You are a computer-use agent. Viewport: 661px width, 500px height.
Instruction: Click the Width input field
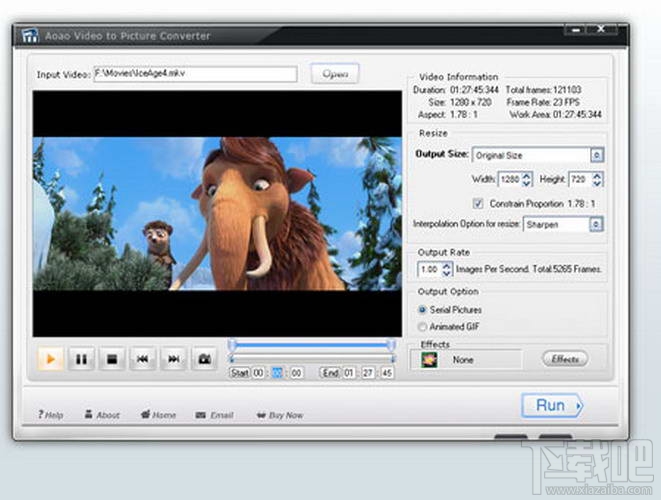click(510, 180)
